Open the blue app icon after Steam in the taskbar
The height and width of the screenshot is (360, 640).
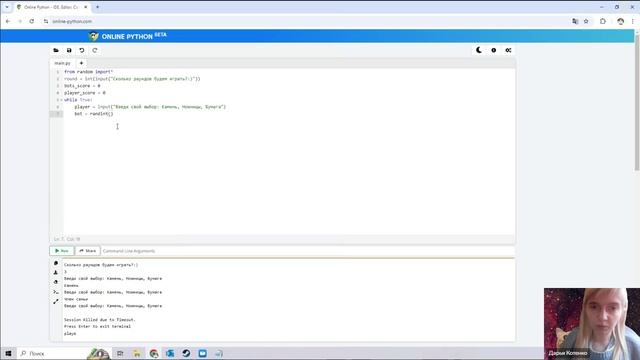coord(202,353)
